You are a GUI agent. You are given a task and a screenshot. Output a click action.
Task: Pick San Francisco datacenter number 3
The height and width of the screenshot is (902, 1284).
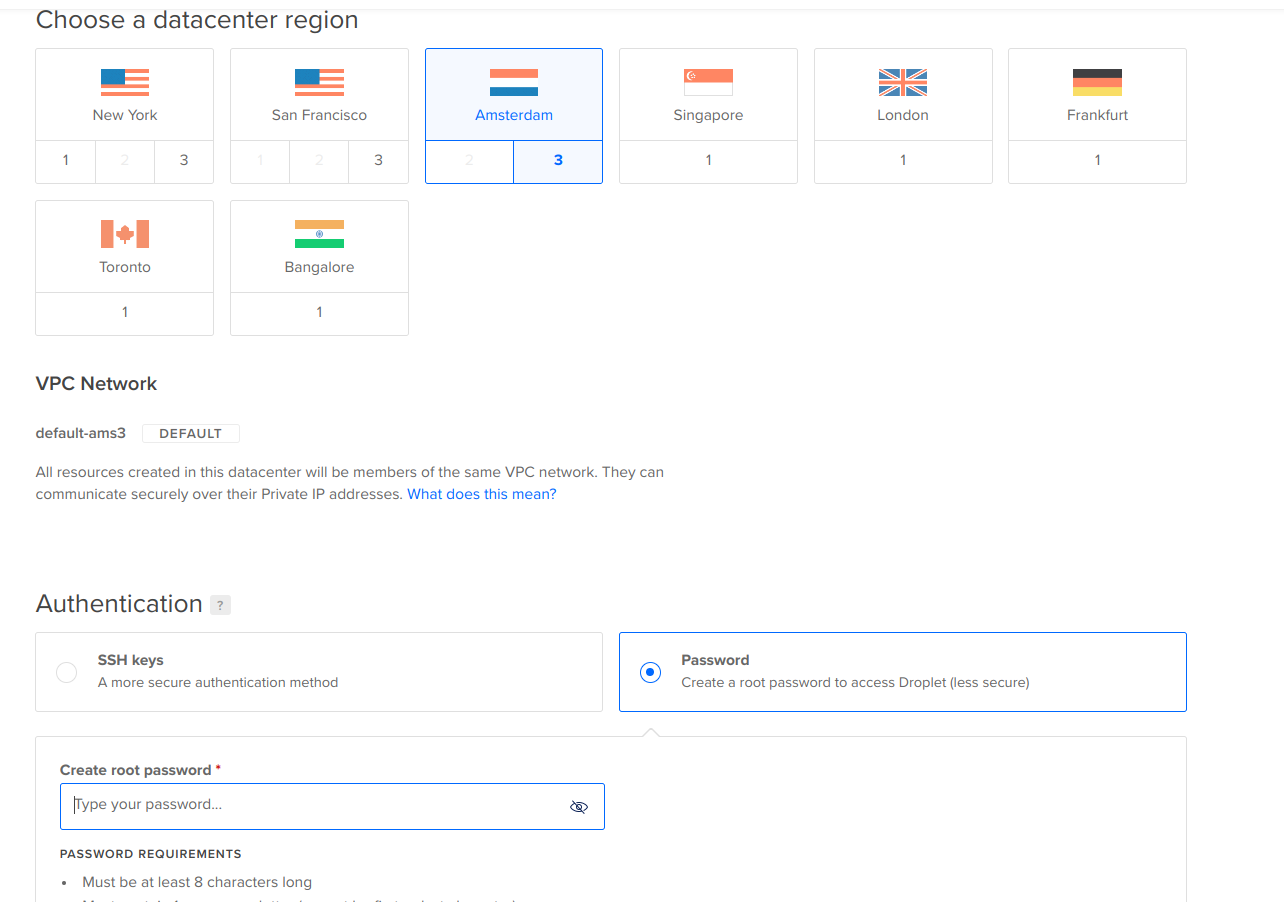(378, 161)
